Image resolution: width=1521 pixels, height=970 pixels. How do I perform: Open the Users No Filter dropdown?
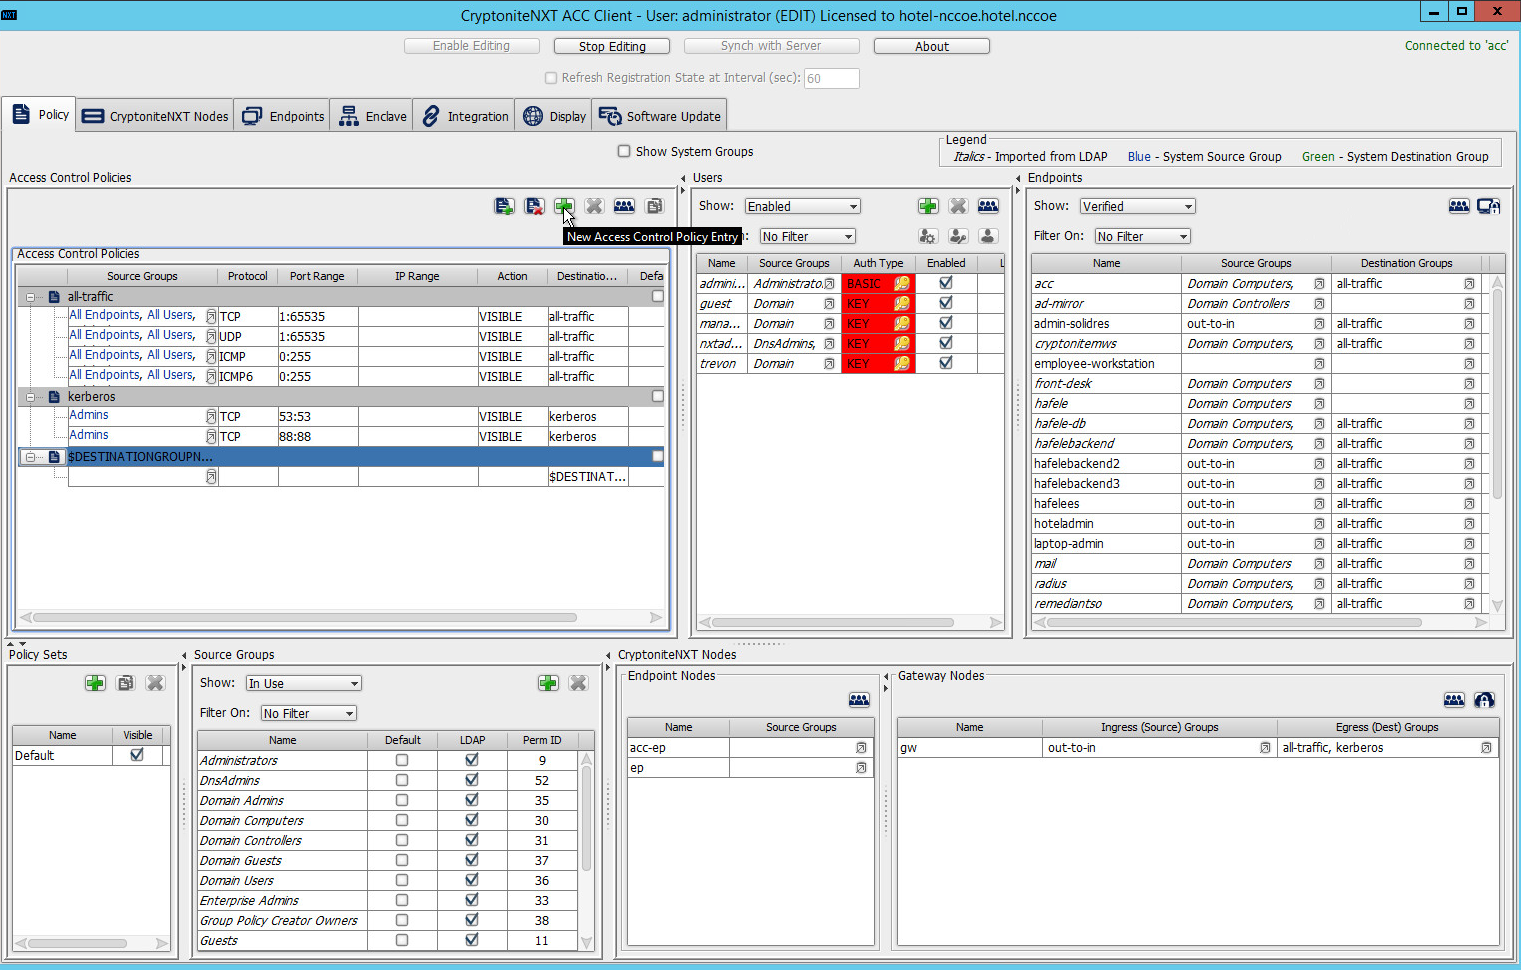[808, 236]
